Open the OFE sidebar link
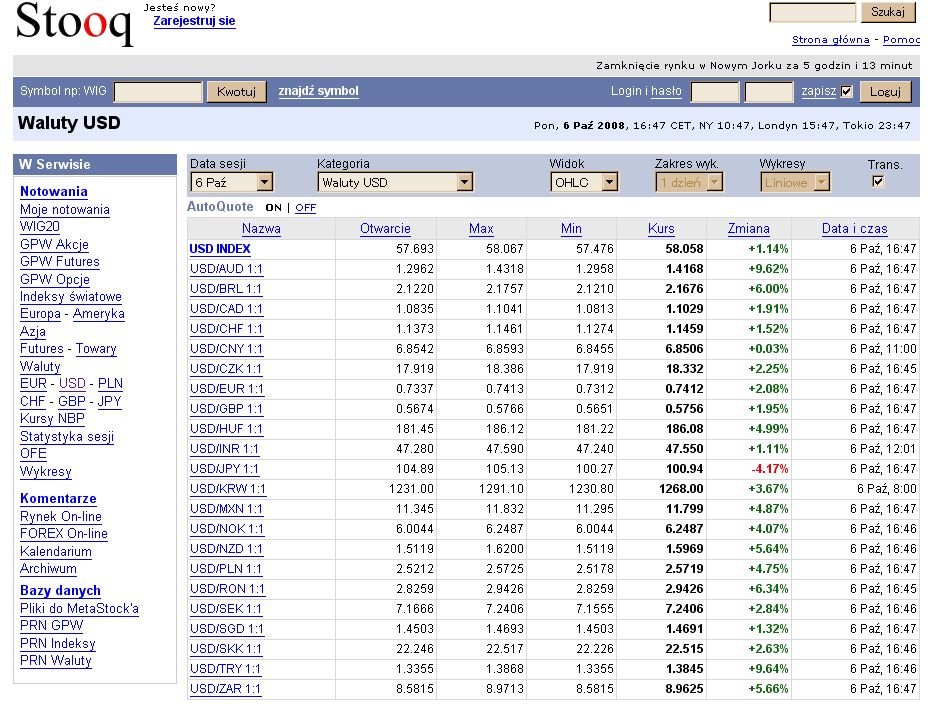The width and height of the screenshot is (935, 714). (33, 454)
